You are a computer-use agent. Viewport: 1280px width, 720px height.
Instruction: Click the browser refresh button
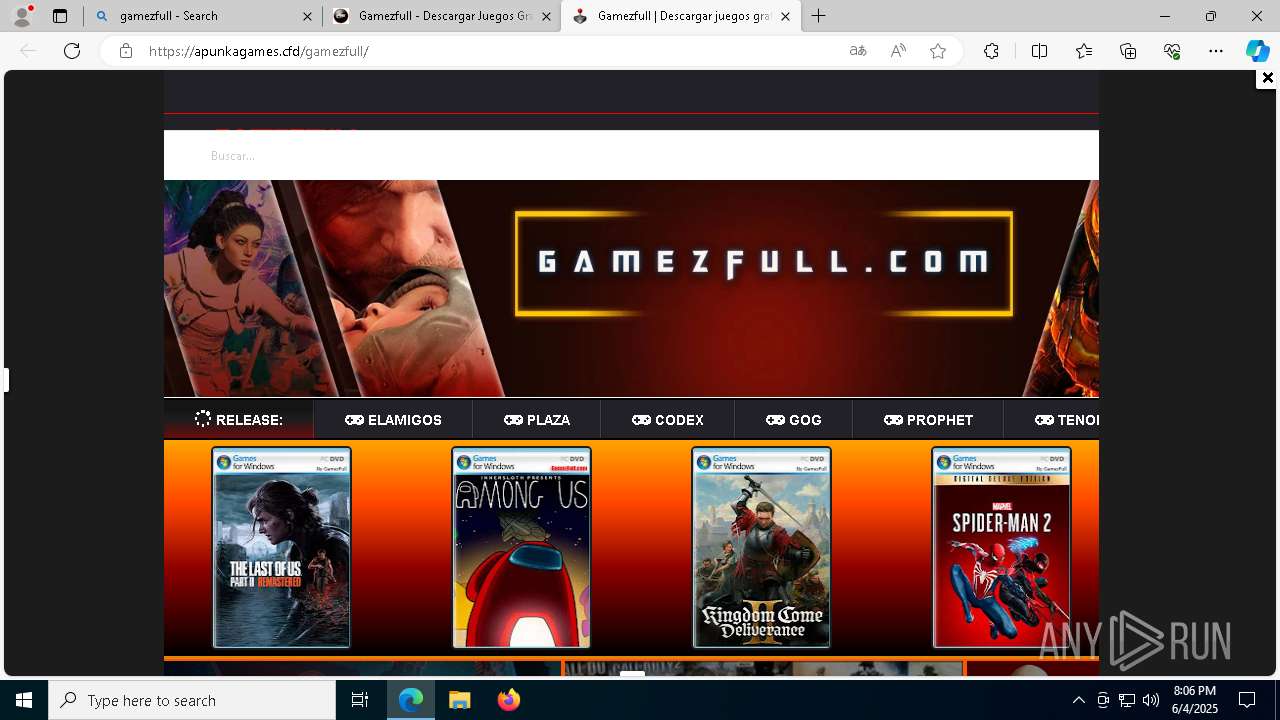[72, 51]
